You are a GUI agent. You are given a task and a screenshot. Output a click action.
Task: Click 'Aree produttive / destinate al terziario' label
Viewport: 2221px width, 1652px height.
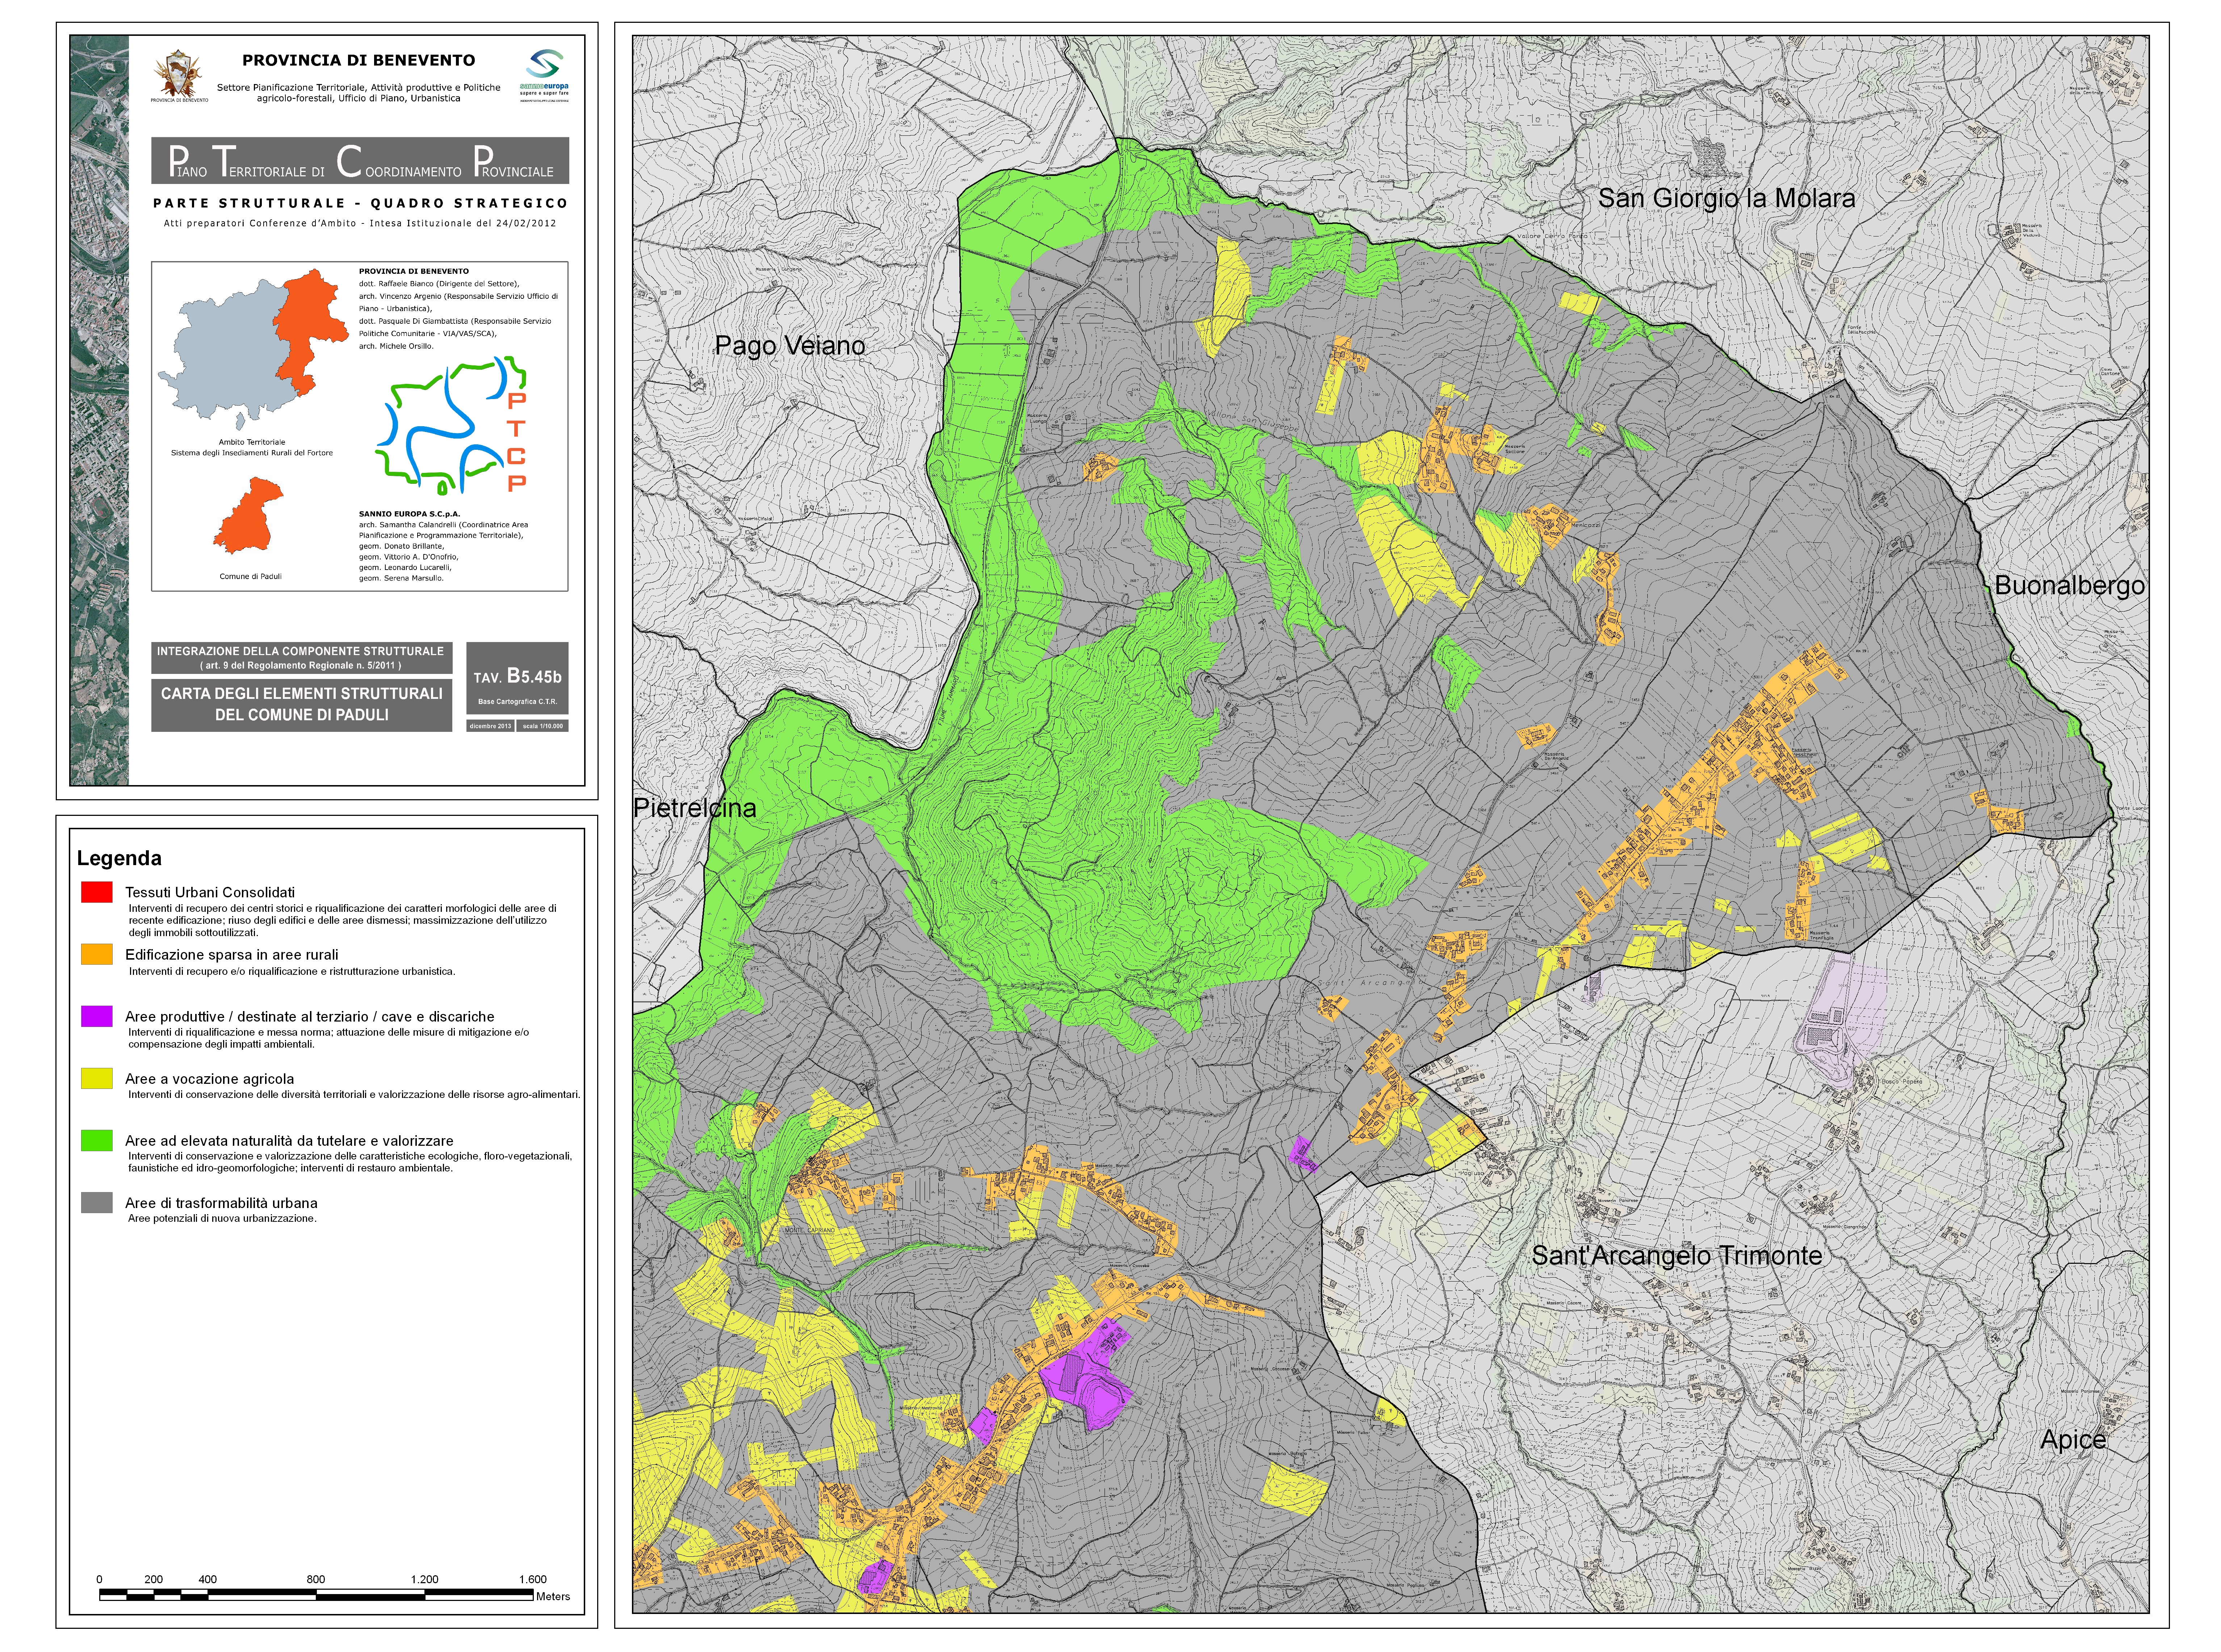(310, 1016)
